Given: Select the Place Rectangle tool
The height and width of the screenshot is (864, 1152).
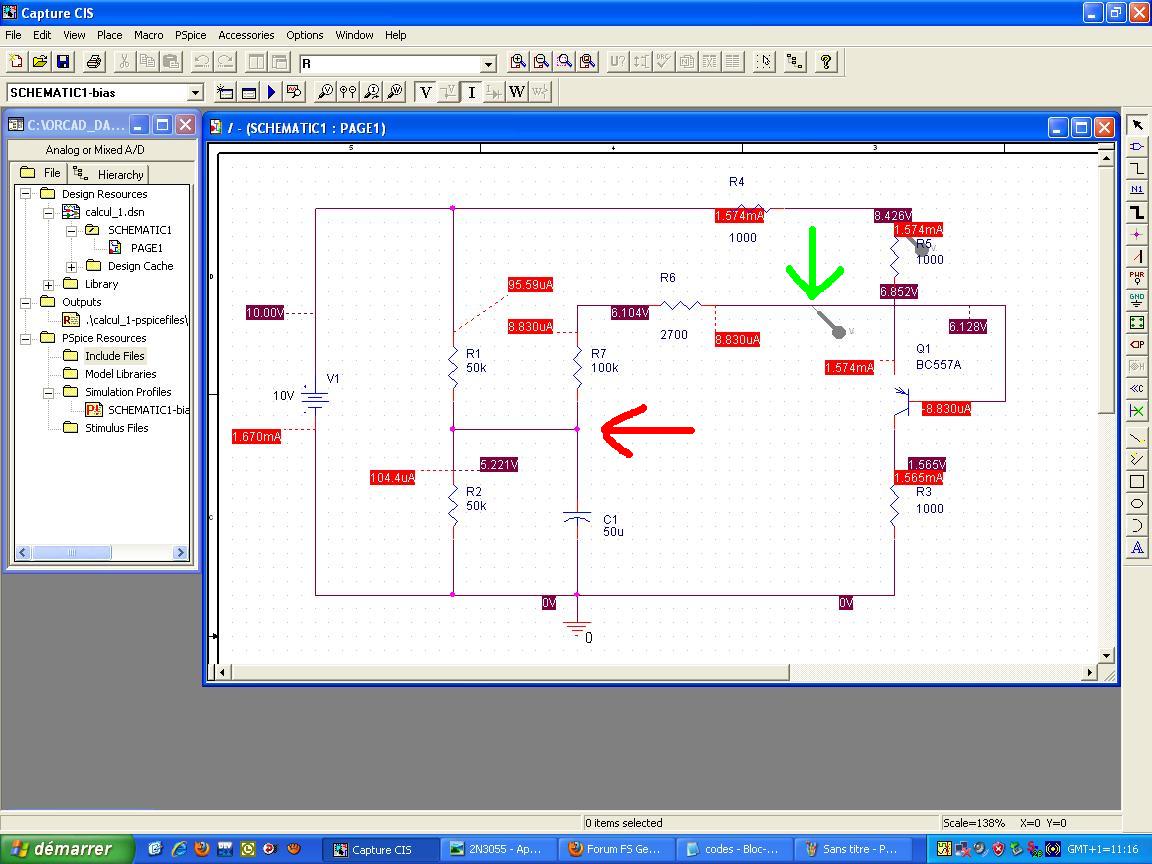Looking at the screenshot, I should (x=1137, y=482).
